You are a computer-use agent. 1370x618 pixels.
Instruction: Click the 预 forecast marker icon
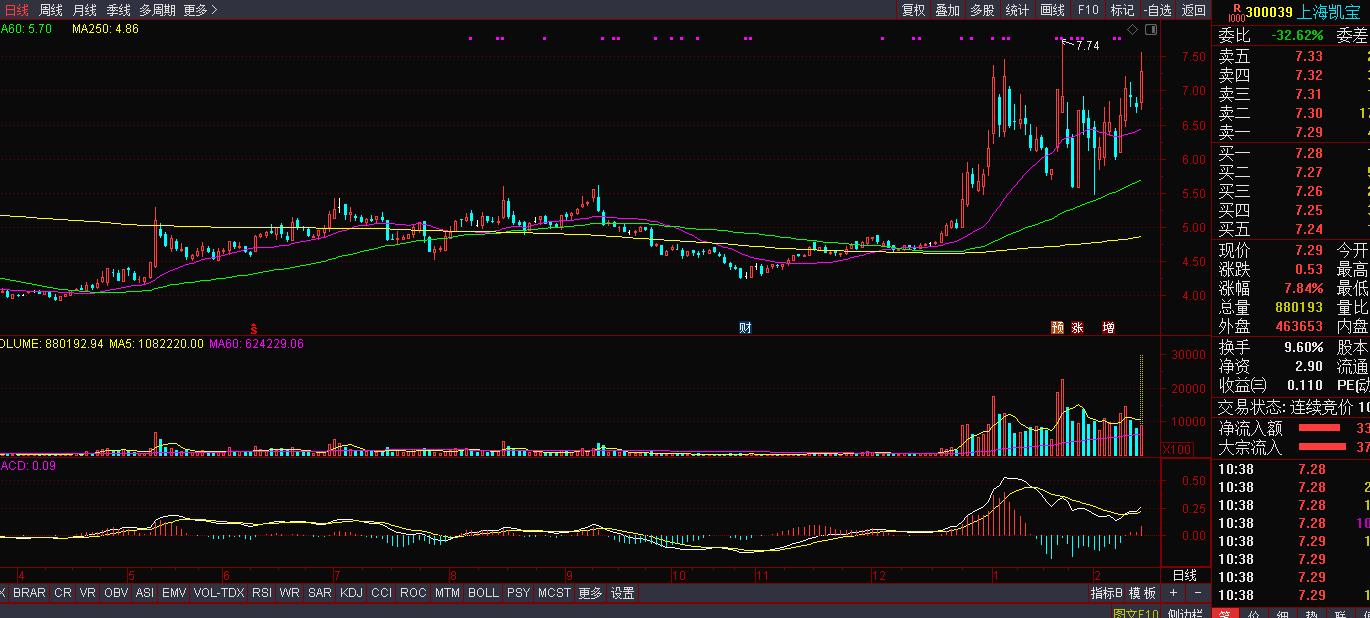(x=1057, y=327)
